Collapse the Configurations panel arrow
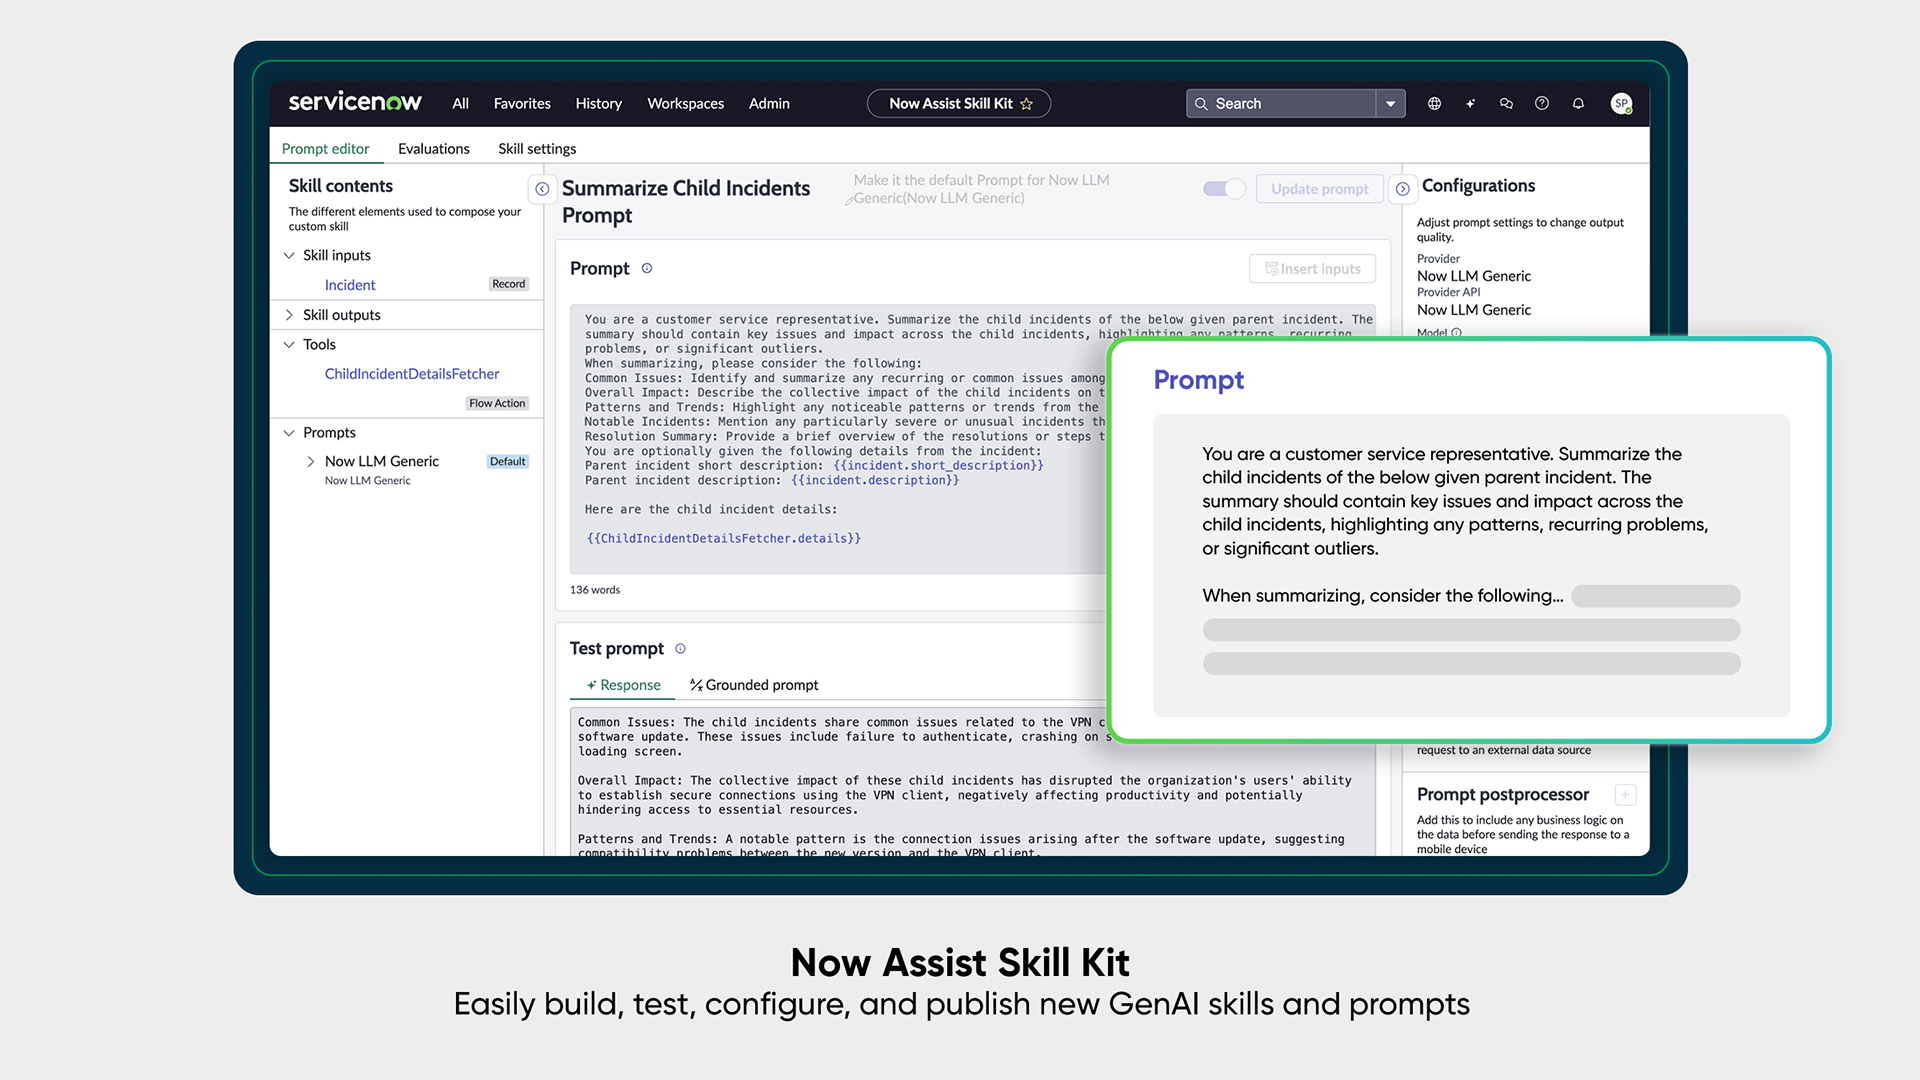The width and height of the screenshot is (1920, 1080). pyautogui.click(x=1402, y=189)
